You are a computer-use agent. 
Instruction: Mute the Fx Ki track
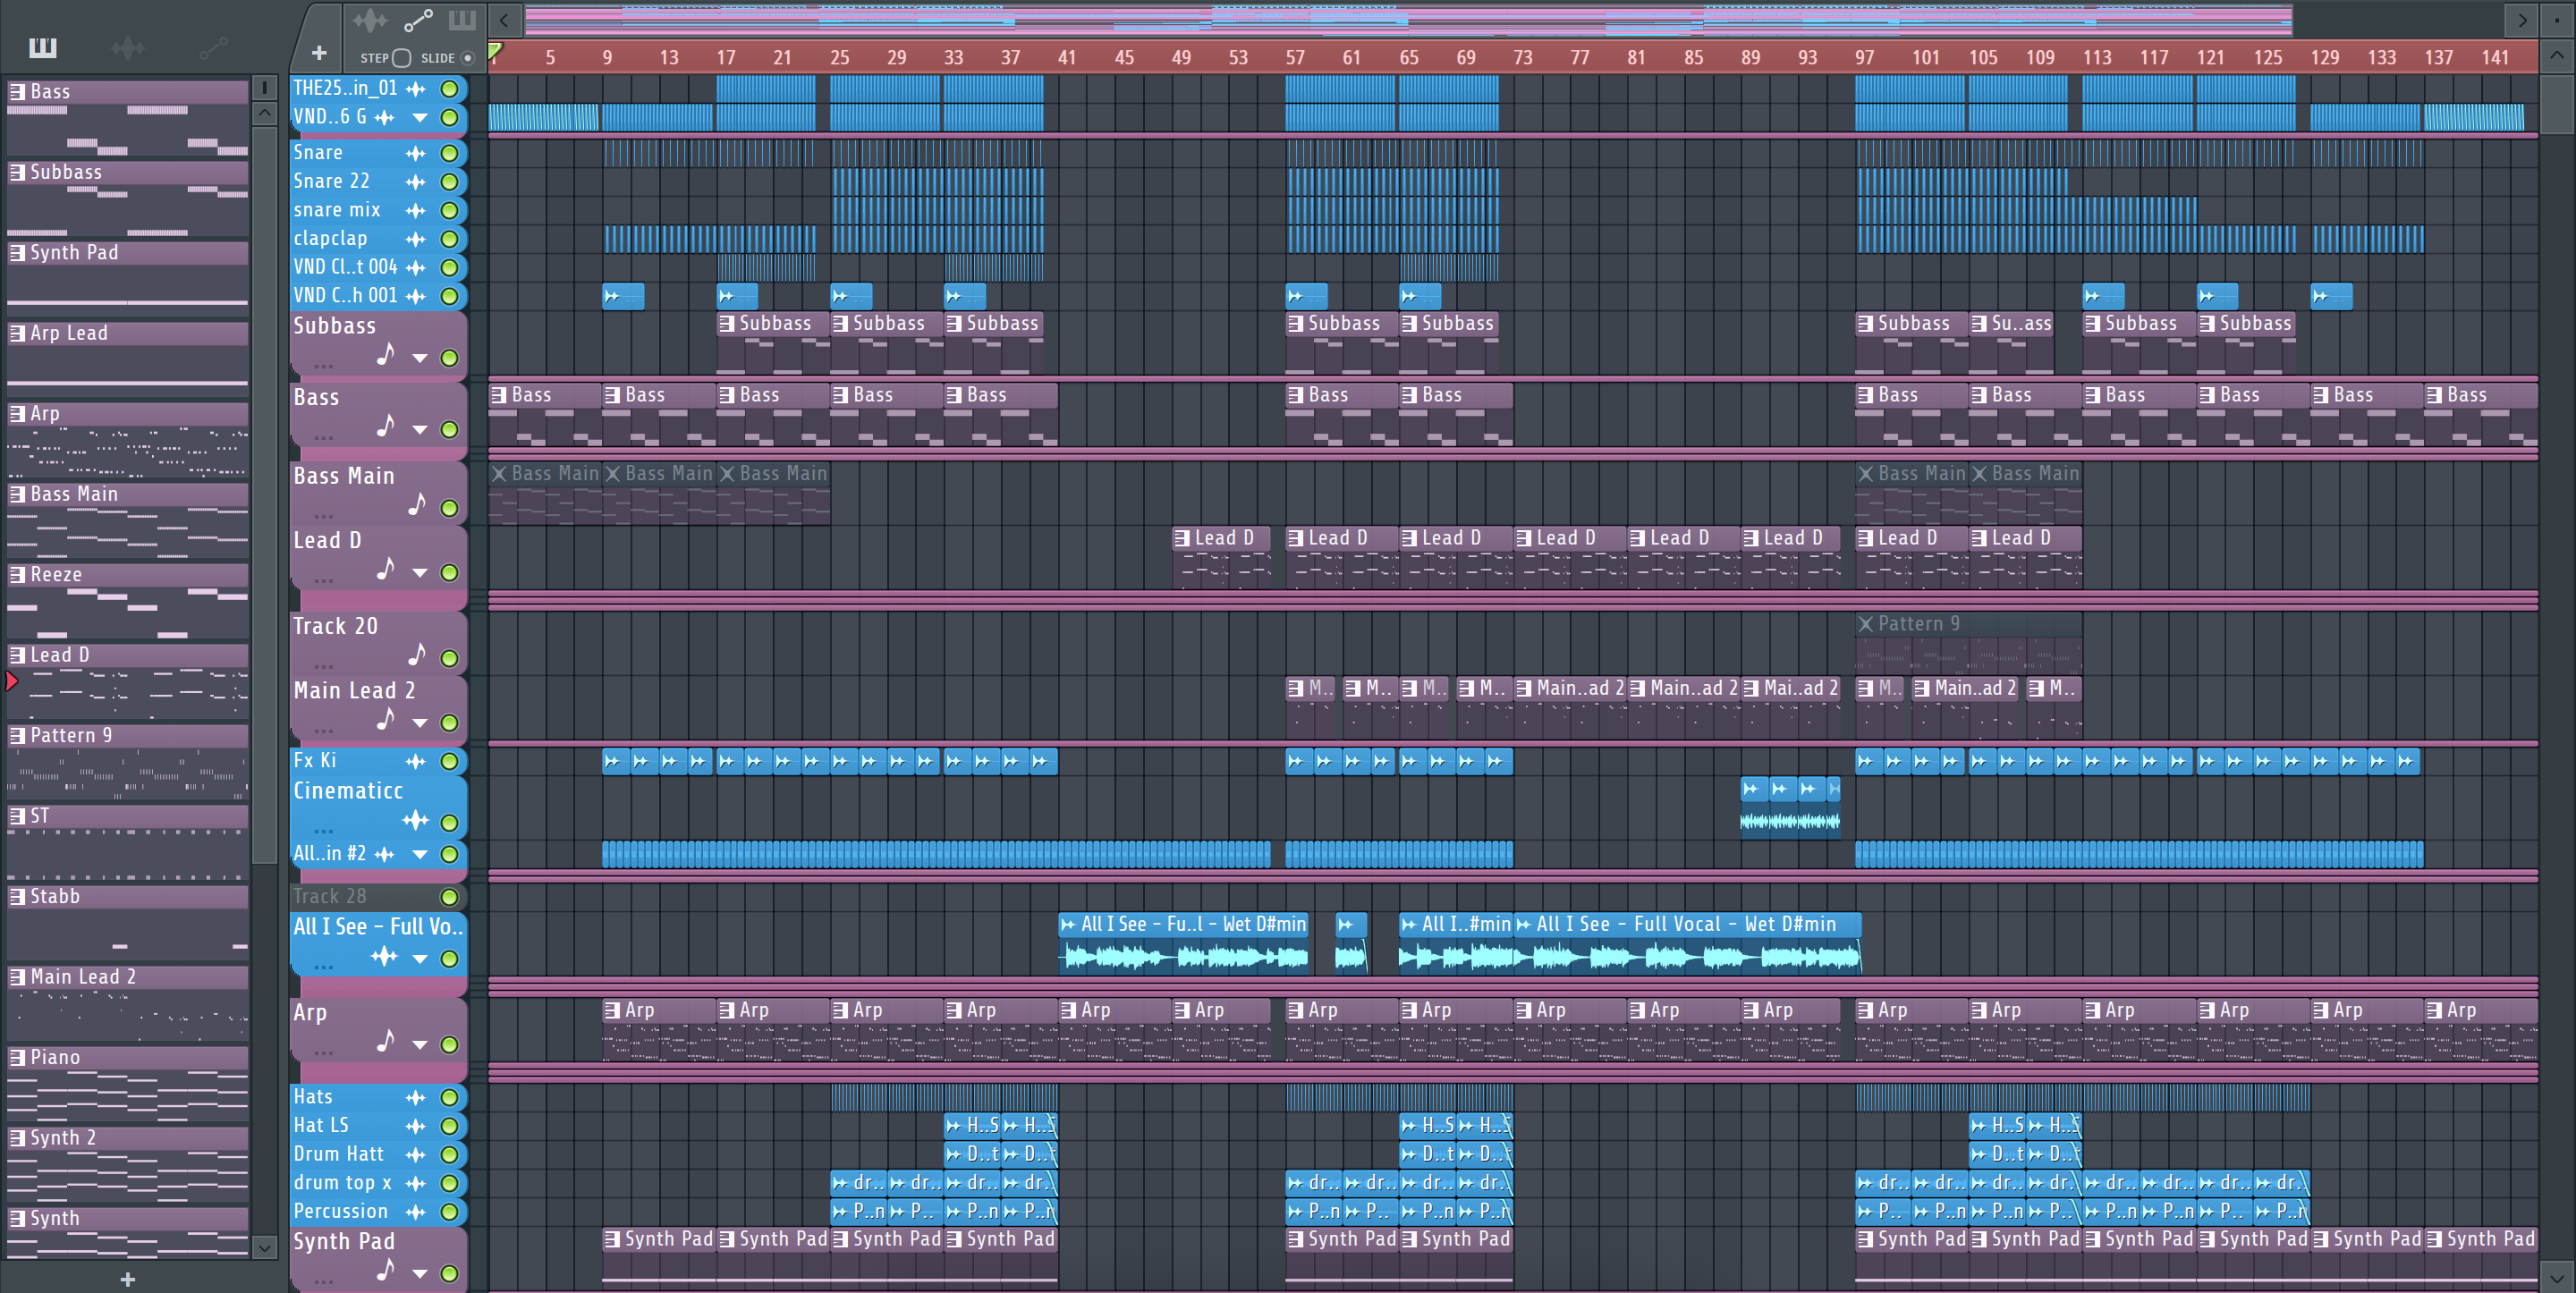[x=450, y=761]
